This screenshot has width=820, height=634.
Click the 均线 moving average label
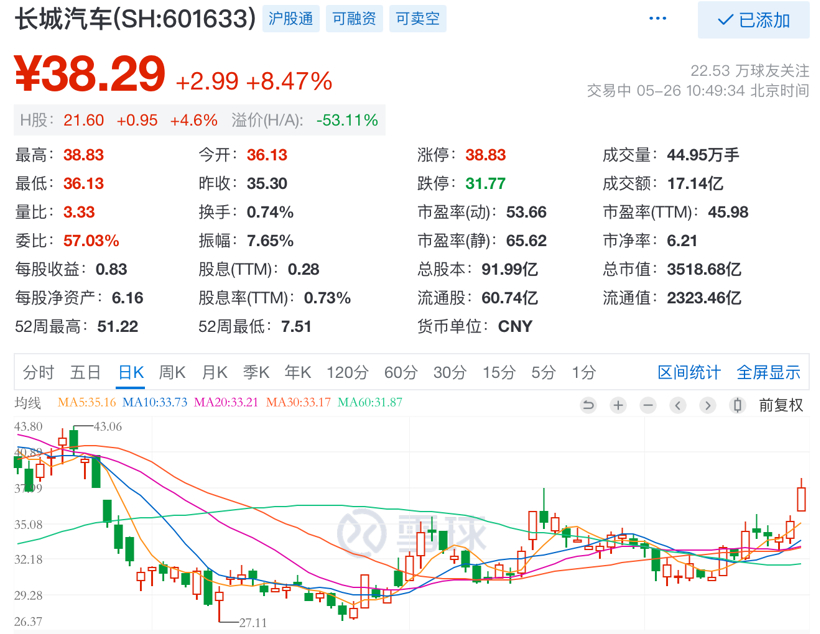(x=28, y=403)
